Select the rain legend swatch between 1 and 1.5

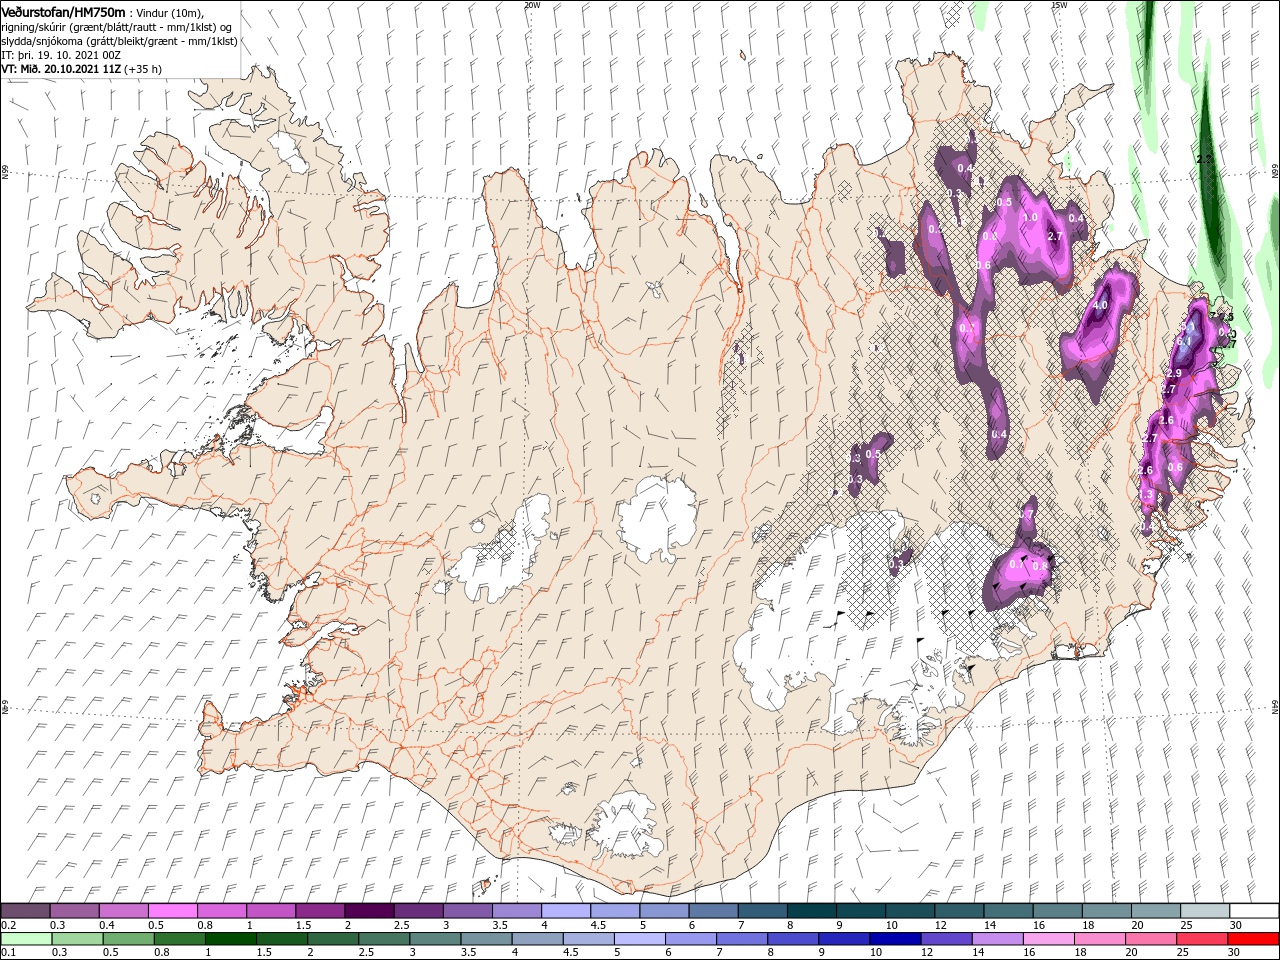click(231, 939)
